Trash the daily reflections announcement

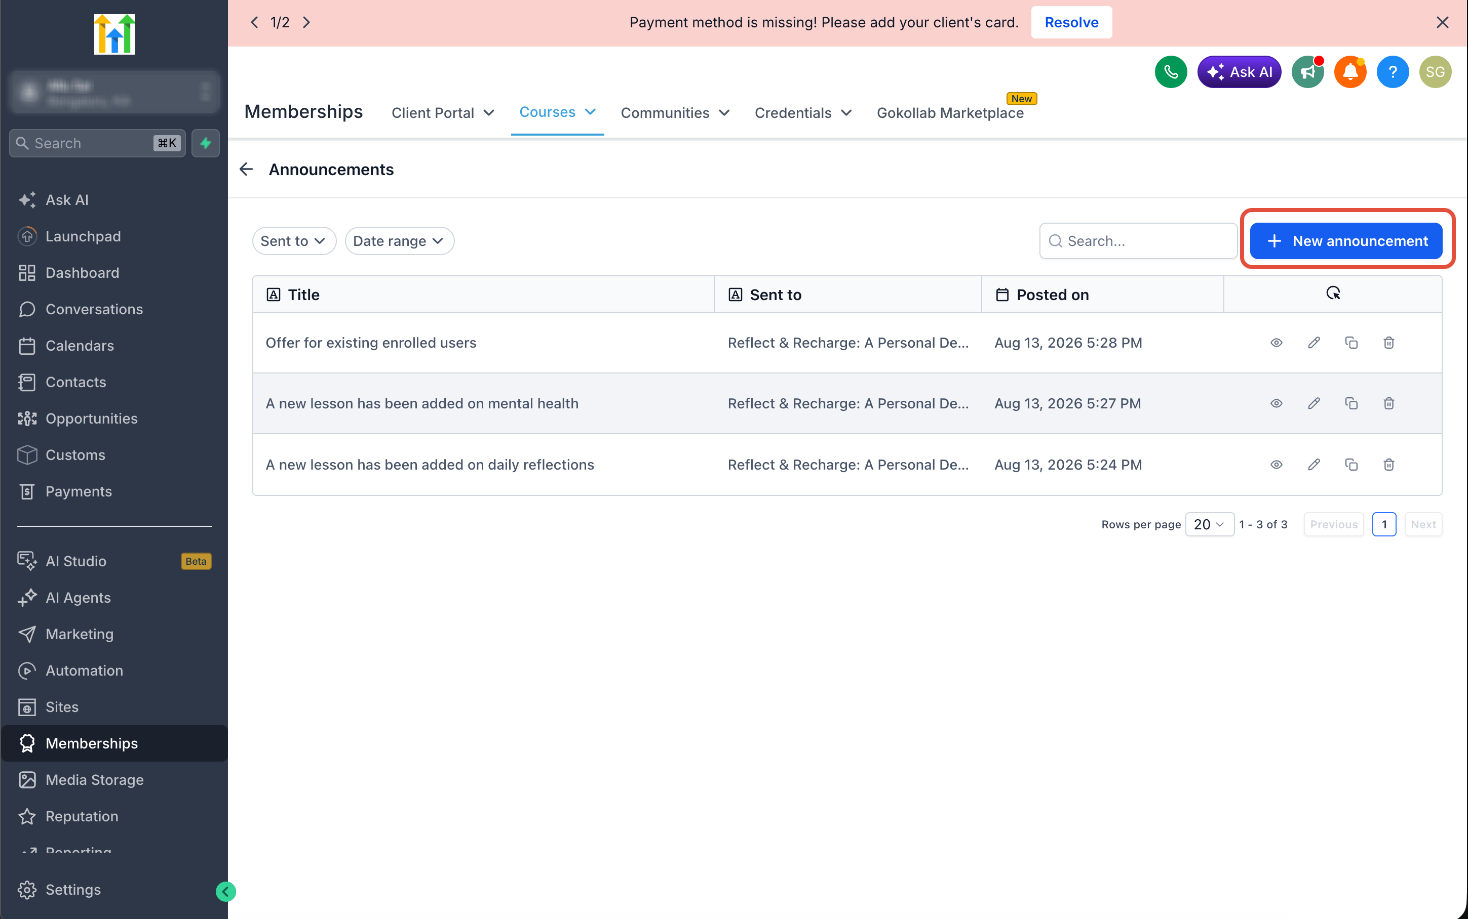pyautogui.click(x=1389, y=465)
